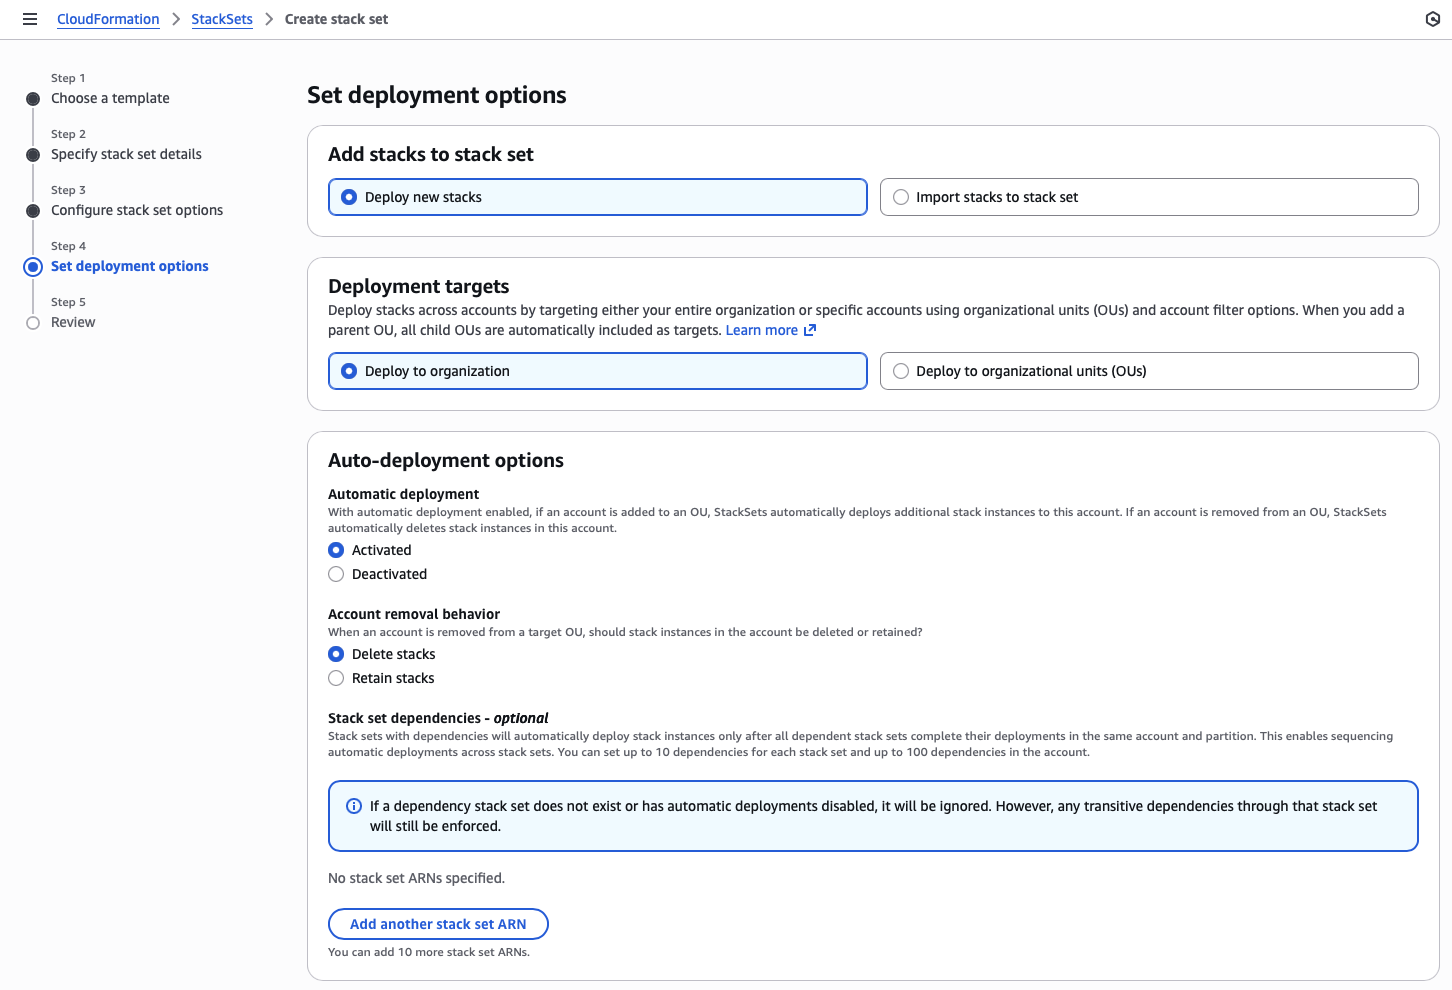The height and width of the screenshot is (990, 1452).
Task: Open the Learn more link
Action: [x=761, y=330]
